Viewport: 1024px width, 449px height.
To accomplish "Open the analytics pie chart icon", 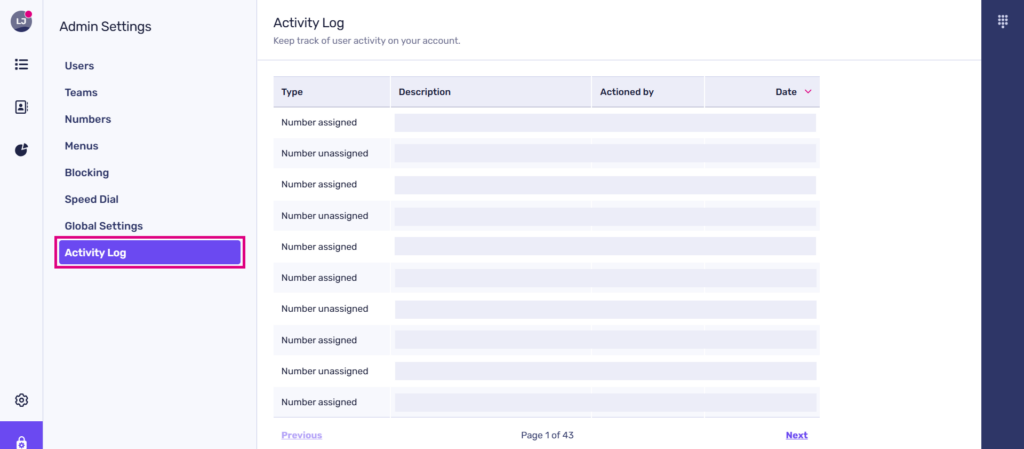I will (x=21, y=150).
